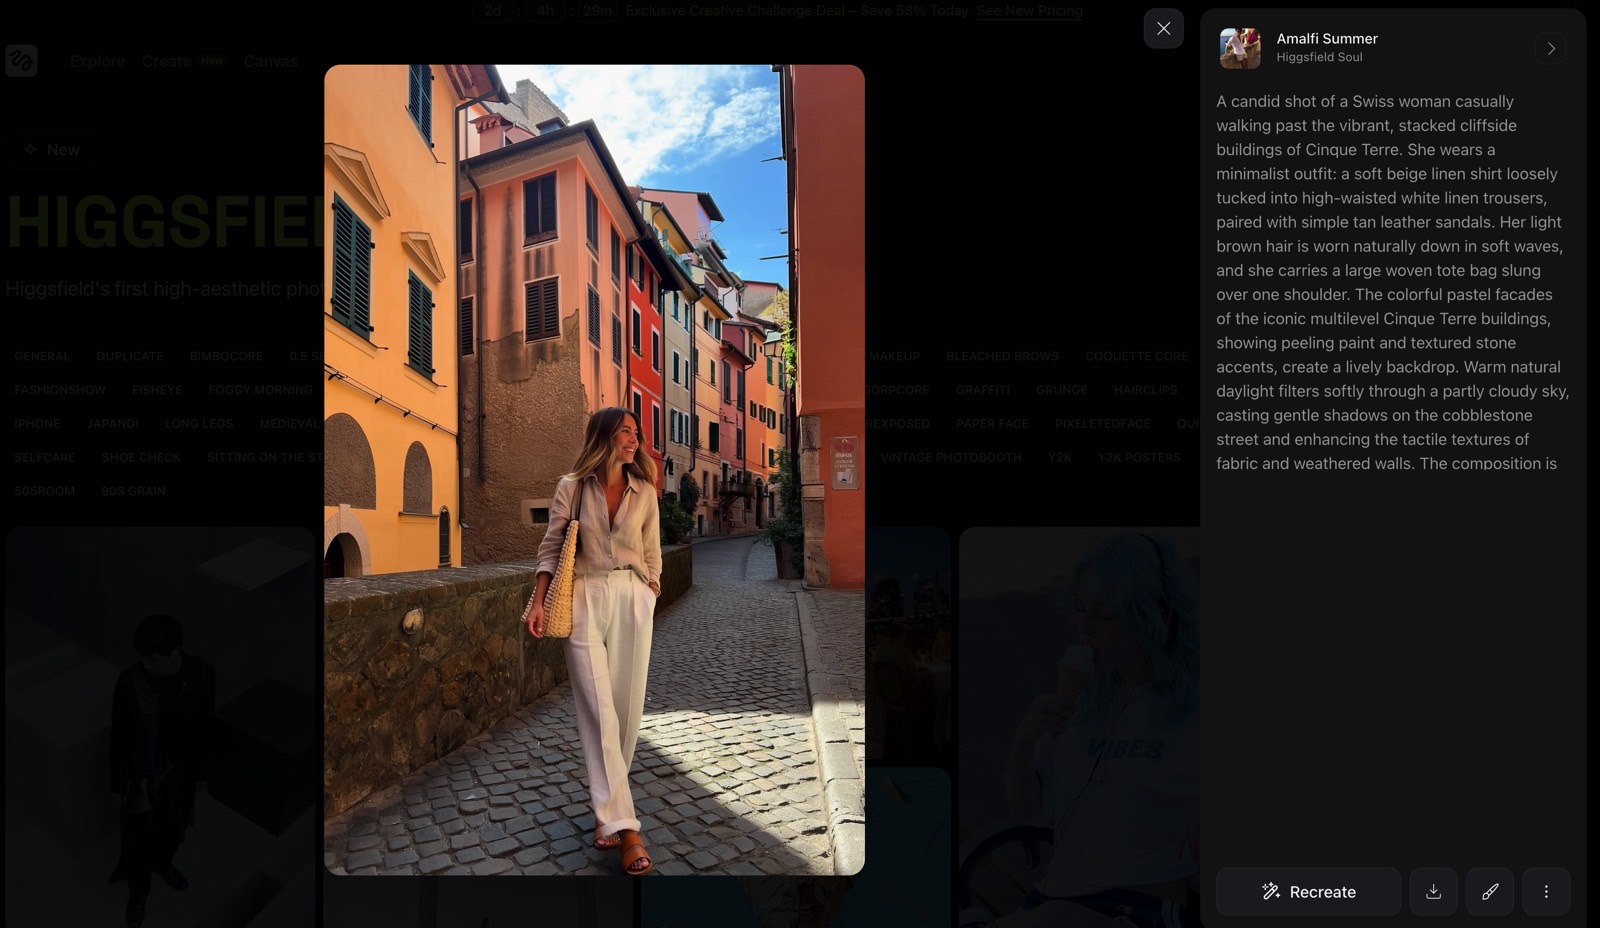Pick the GRUNGE style tag
The width and height of the screenshot is (1600, 928).
(1061, 390)
